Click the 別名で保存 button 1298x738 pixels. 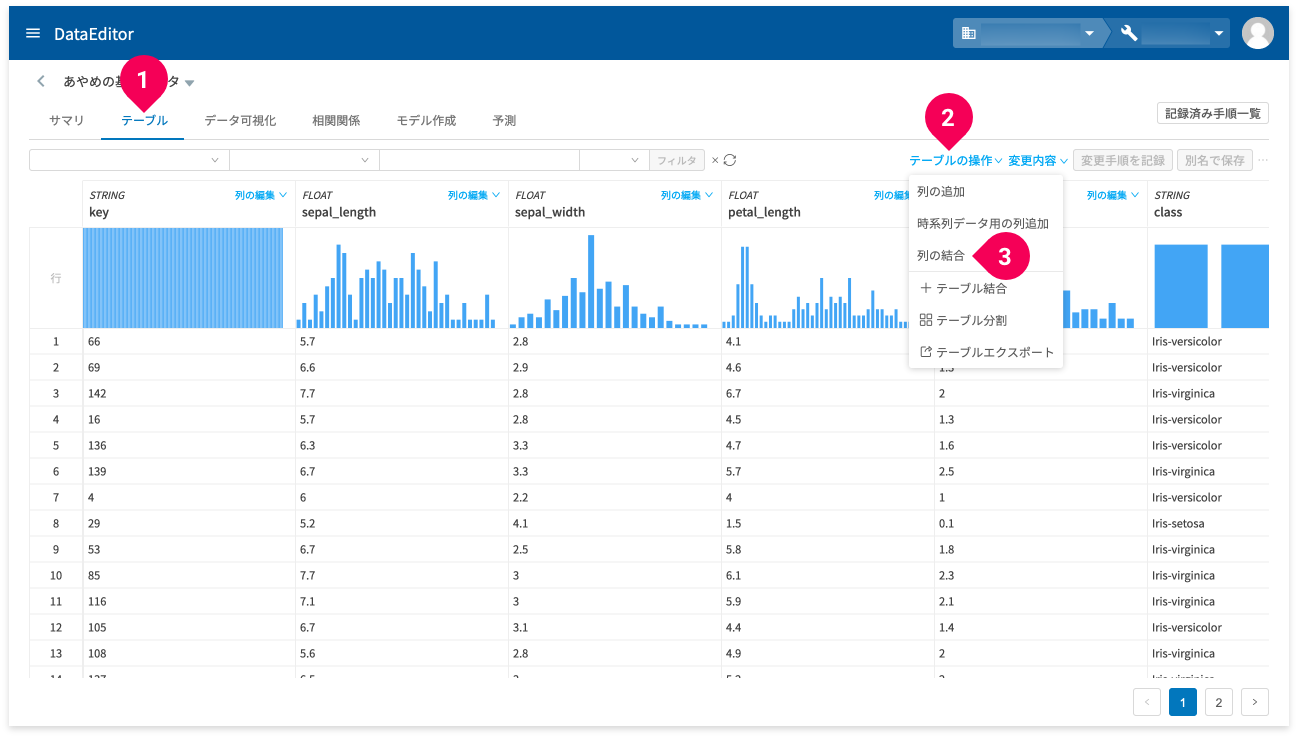coord(1214,160)
